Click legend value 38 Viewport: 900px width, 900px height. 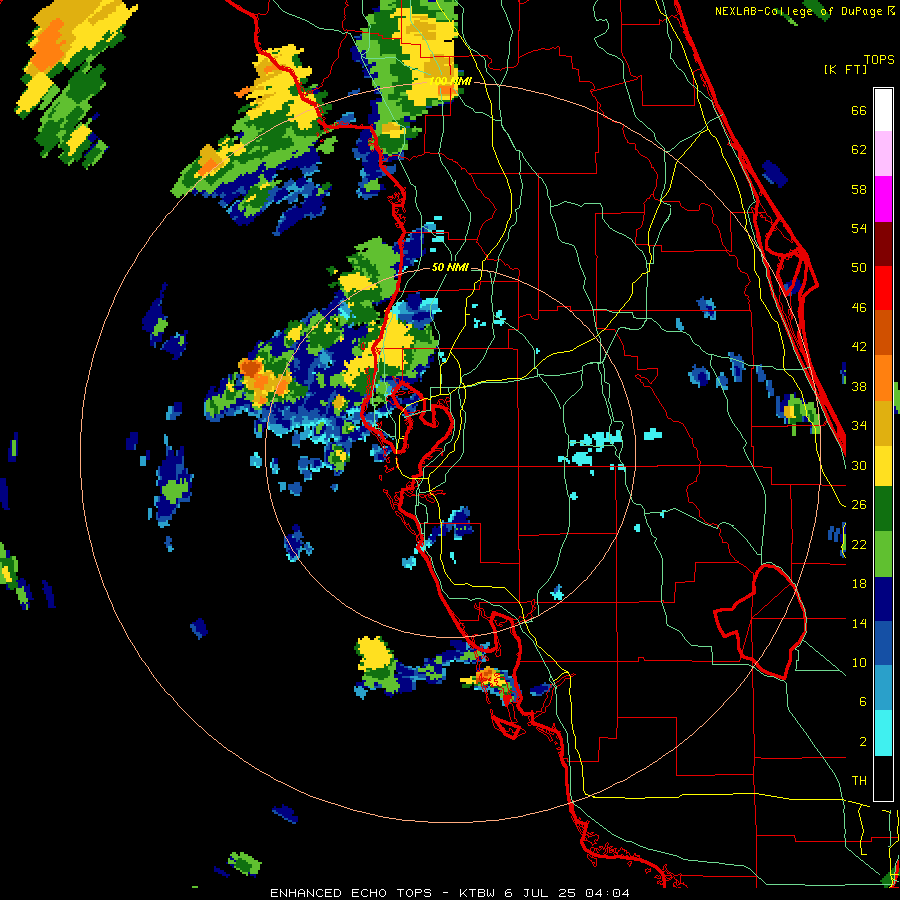coord(859,386)
